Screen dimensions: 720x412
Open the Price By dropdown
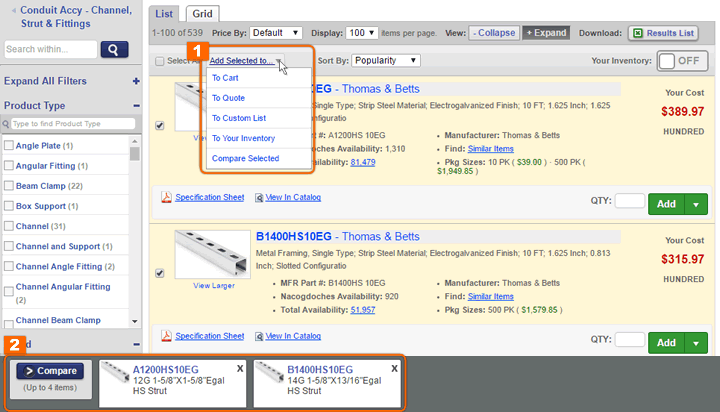pos(276,33)
